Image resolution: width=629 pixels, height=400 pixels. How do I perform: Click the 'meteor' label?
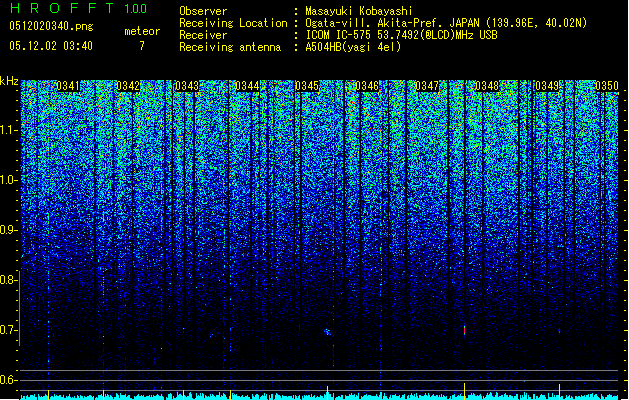click(142, 31)
